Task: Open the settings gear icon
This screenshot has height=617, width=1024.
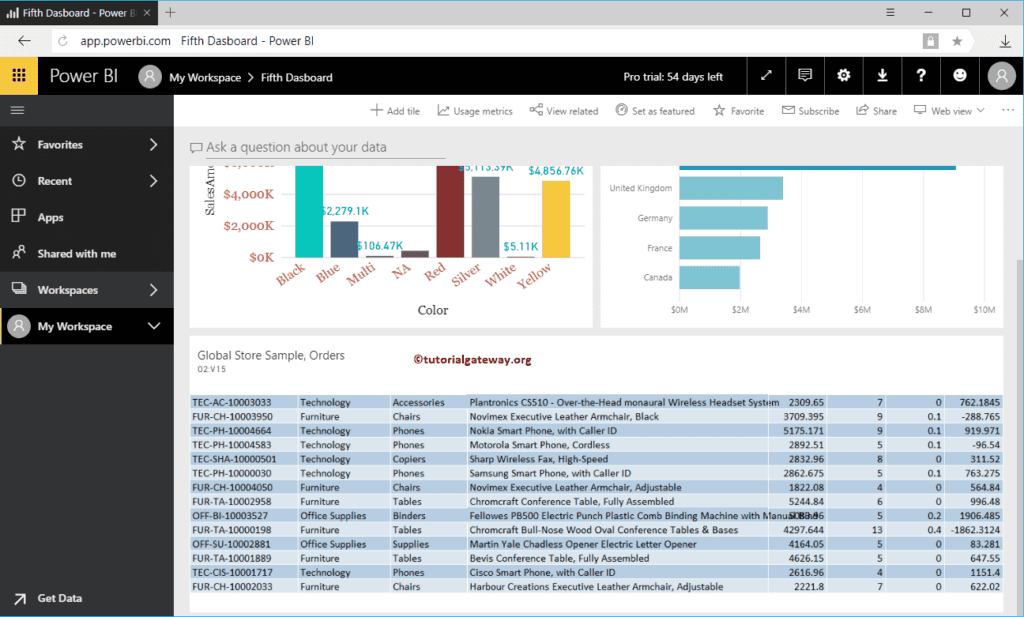Action: coord(844,76)
